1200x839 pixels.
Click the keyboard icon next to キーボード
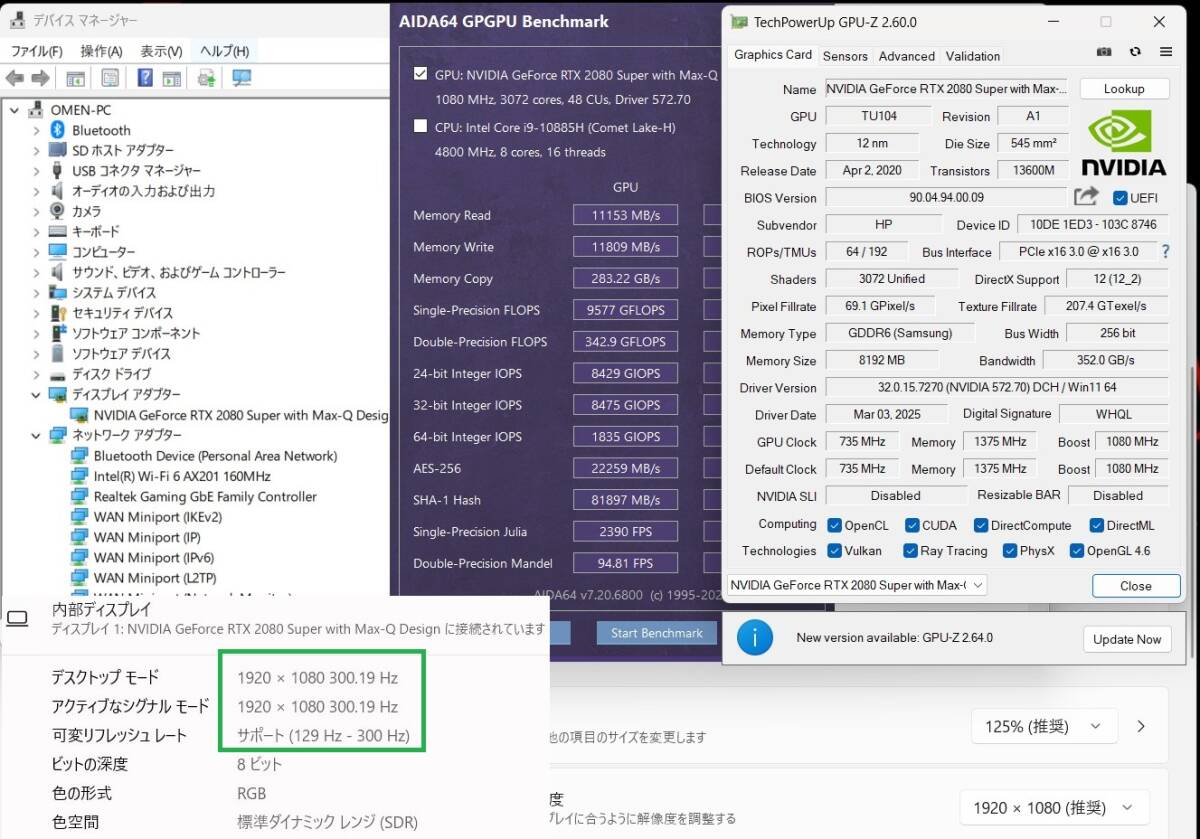[58, 231]
